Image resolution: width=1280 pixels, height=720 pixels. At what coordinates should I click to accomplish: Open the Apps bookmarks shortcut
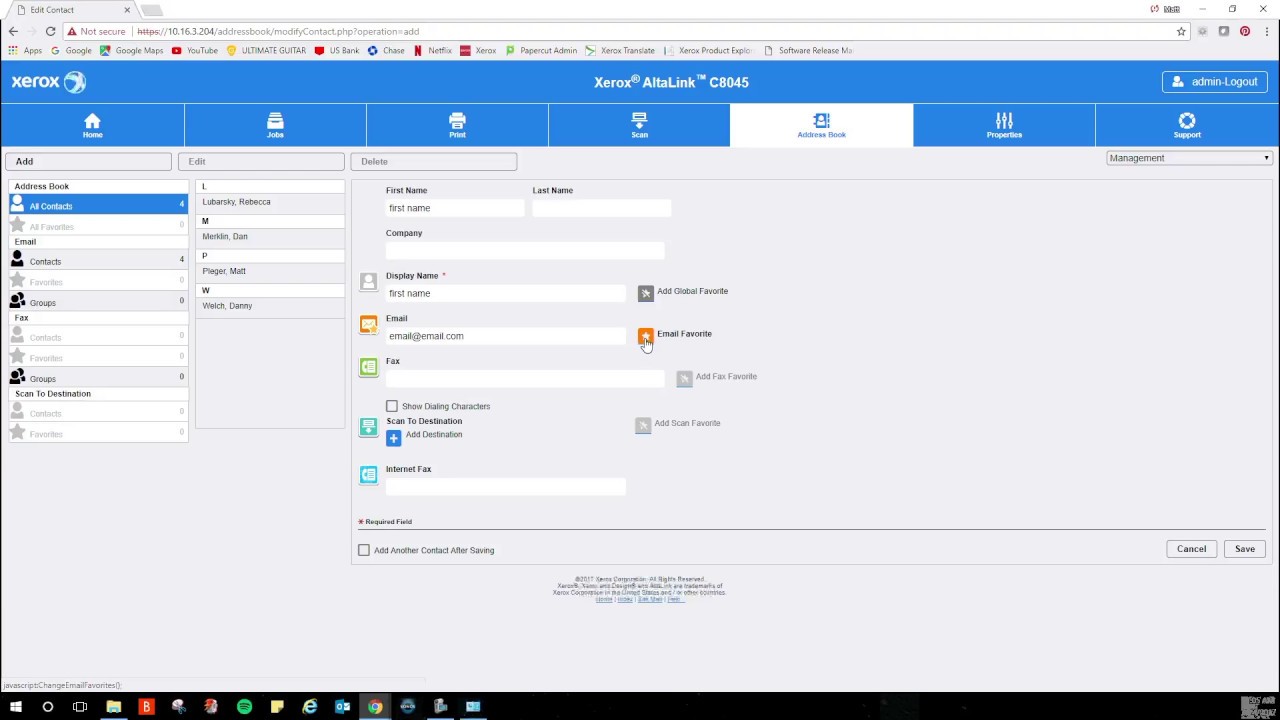point(25,50)
